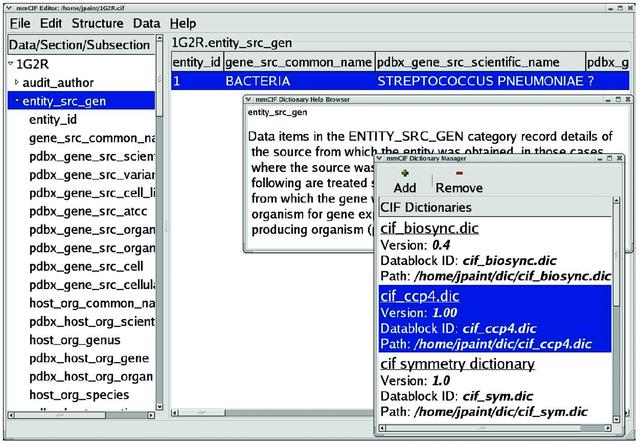640x444 pixels.
Task: Click the entity_src_gen heading in Help Browser
Action: 278,112
